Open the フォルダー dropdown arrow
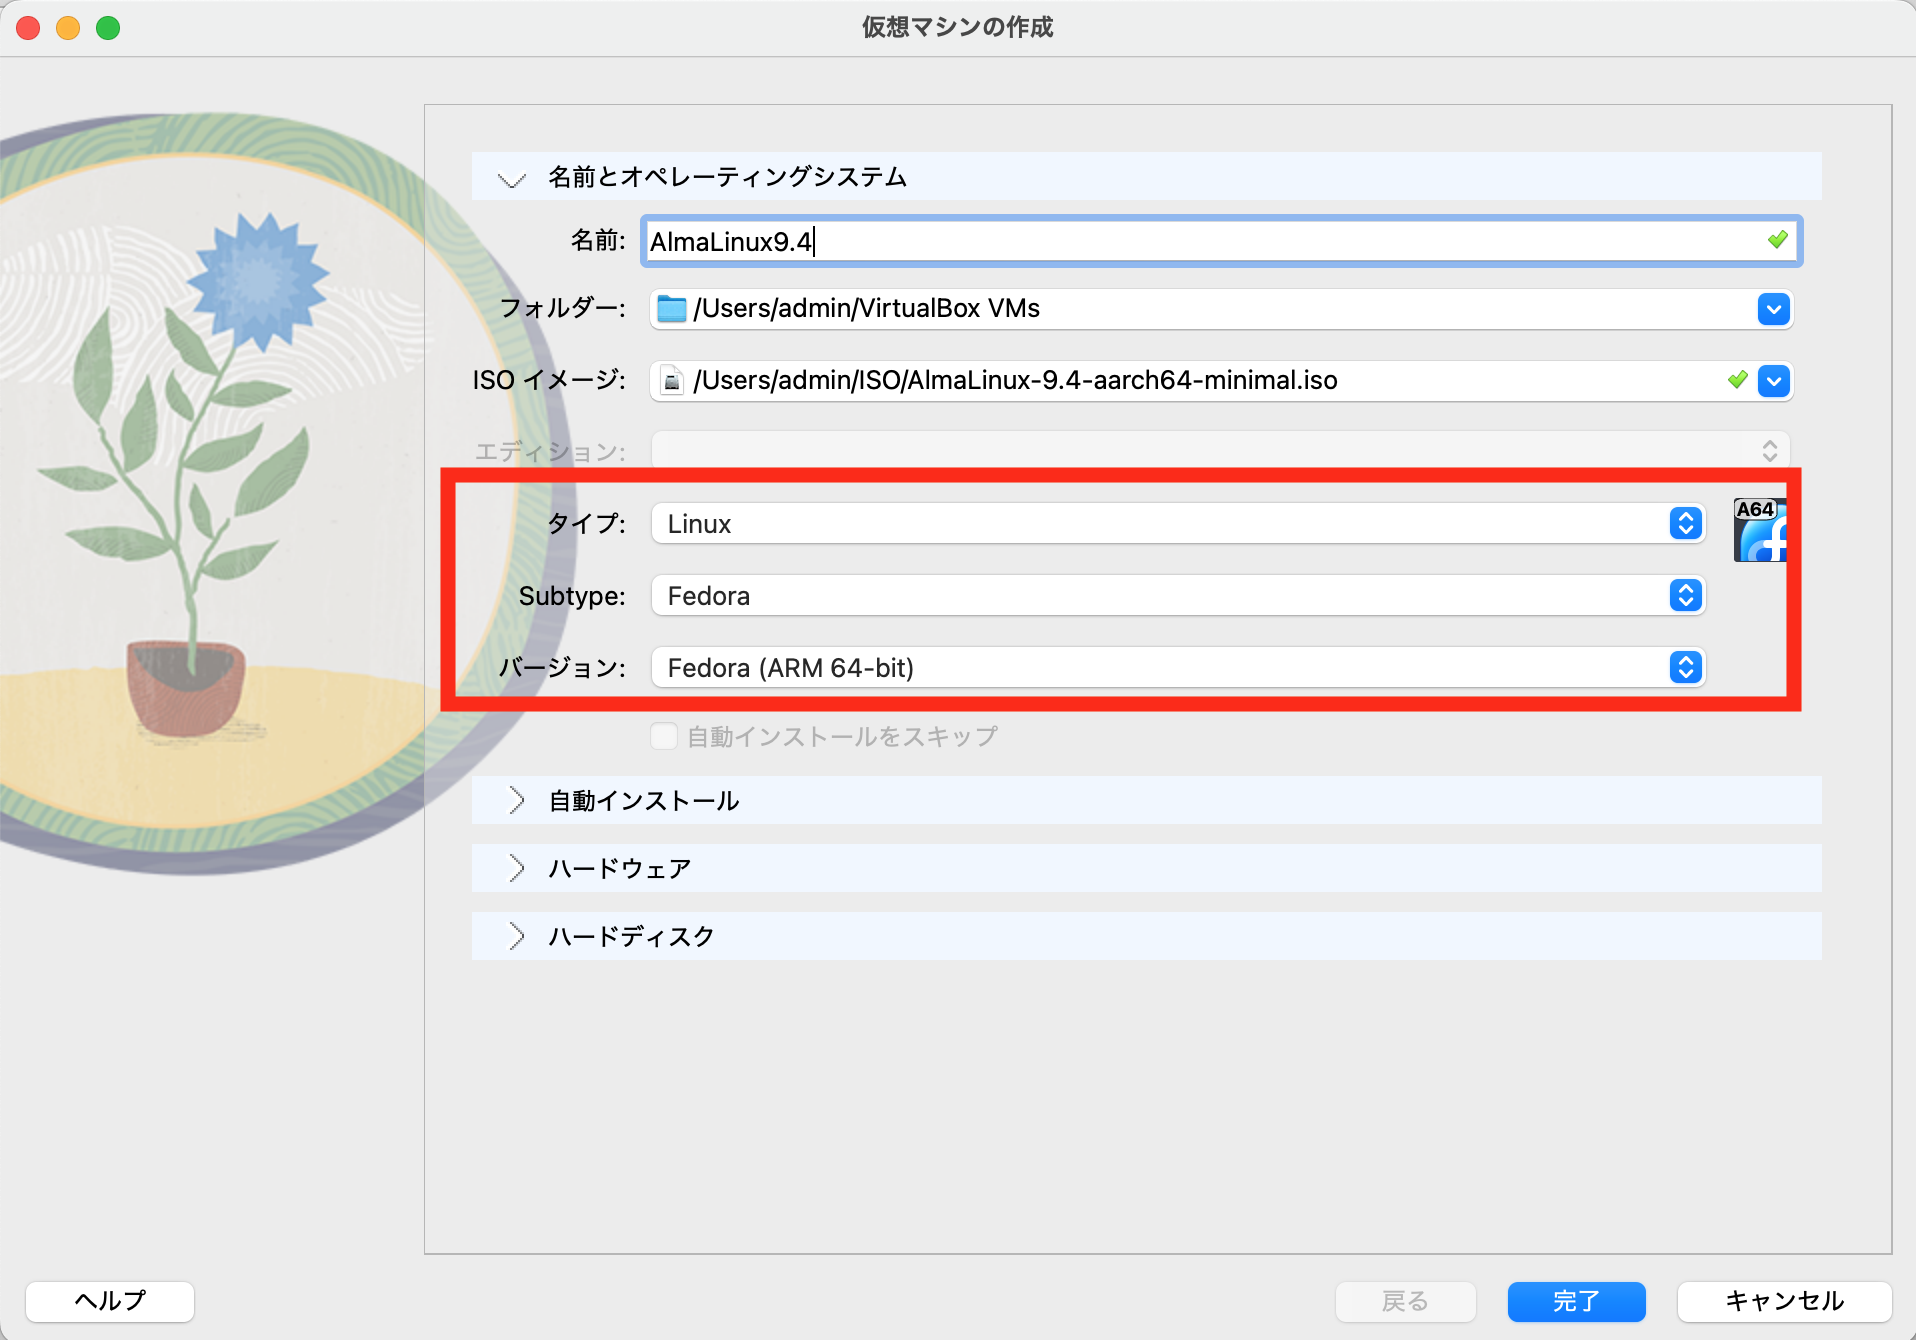The width and height of the screenshot is (1916, 1340). tap(1773, 309)
